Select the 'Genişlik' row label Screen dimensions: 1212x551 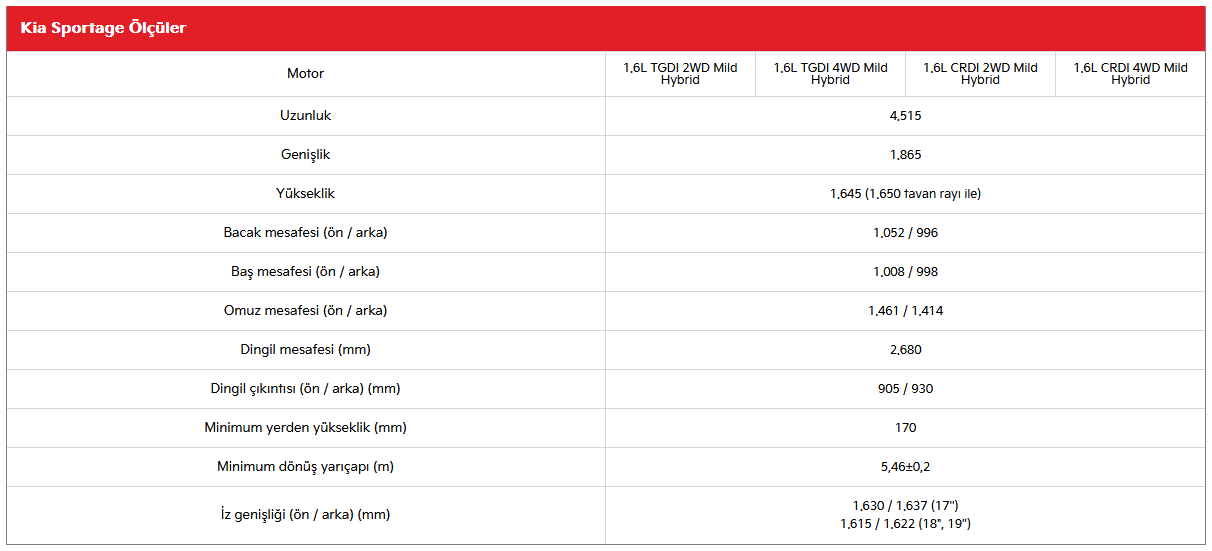tap(305, 155)
